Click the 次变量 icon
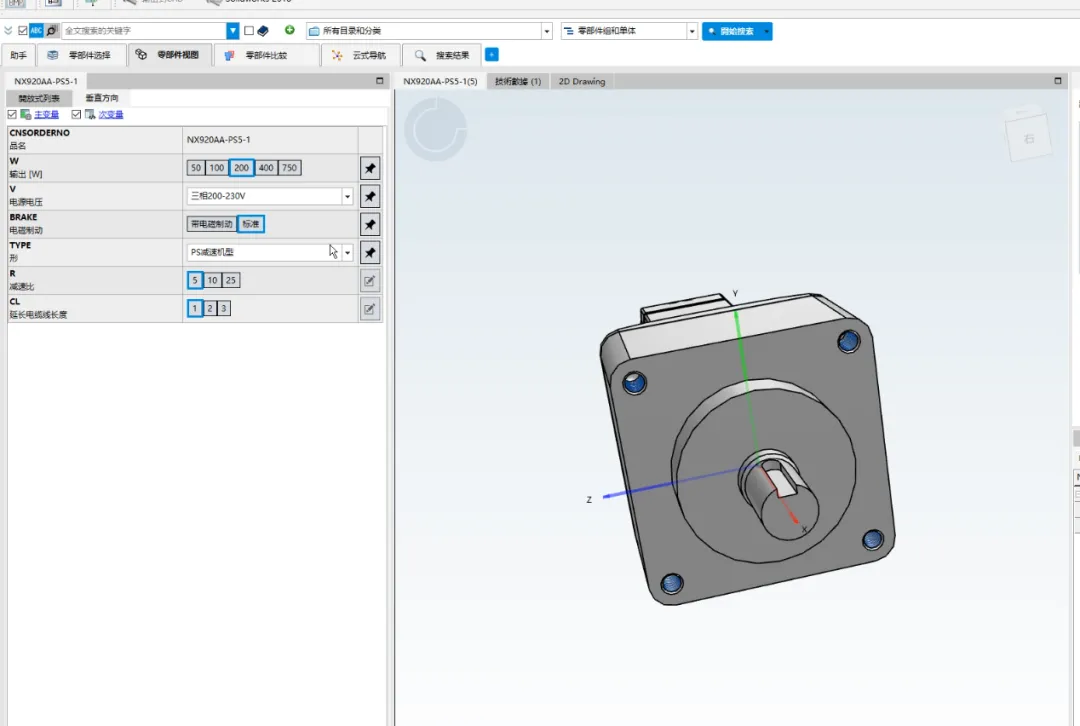 tap(90, 114)
